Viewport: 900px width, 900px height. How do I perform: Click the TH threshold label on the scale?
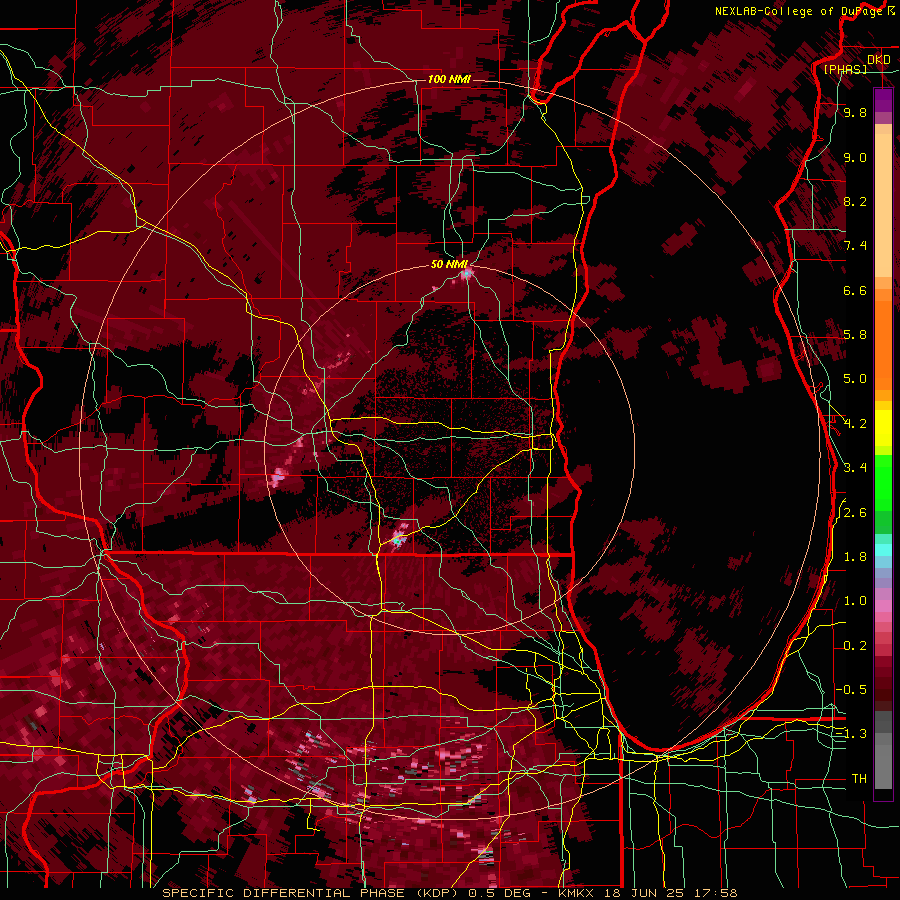(x=859, y=779)
